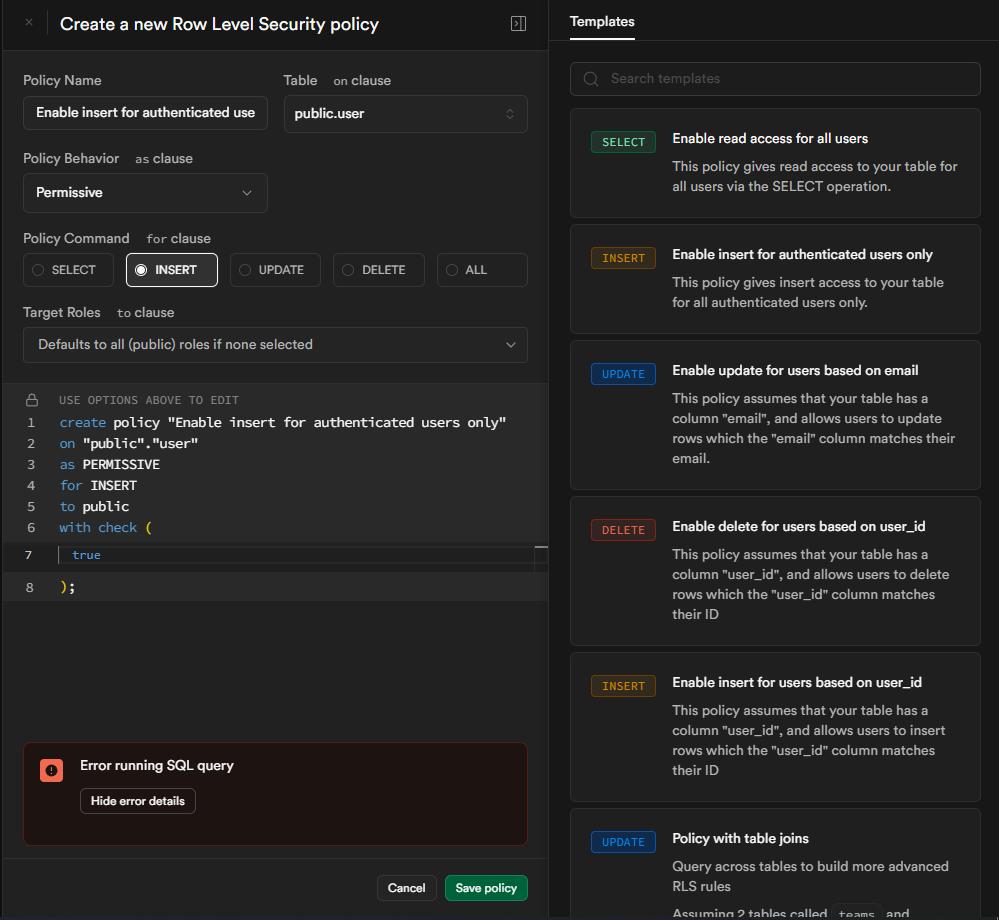The width and height of the screenshot is (999, 920).
Task: Pick the ALL policy command option
Action: tap(482, 270)
